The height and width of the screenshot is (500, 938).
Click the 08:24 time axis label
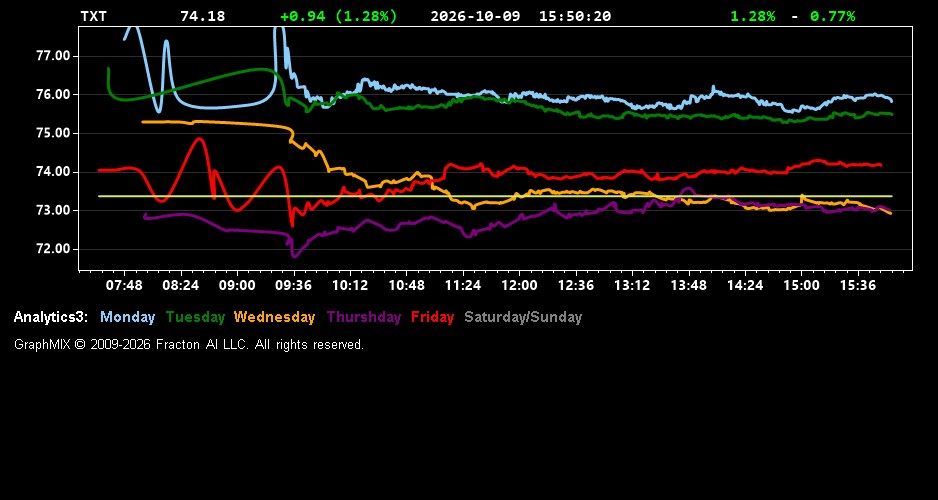tap(181, 286)
